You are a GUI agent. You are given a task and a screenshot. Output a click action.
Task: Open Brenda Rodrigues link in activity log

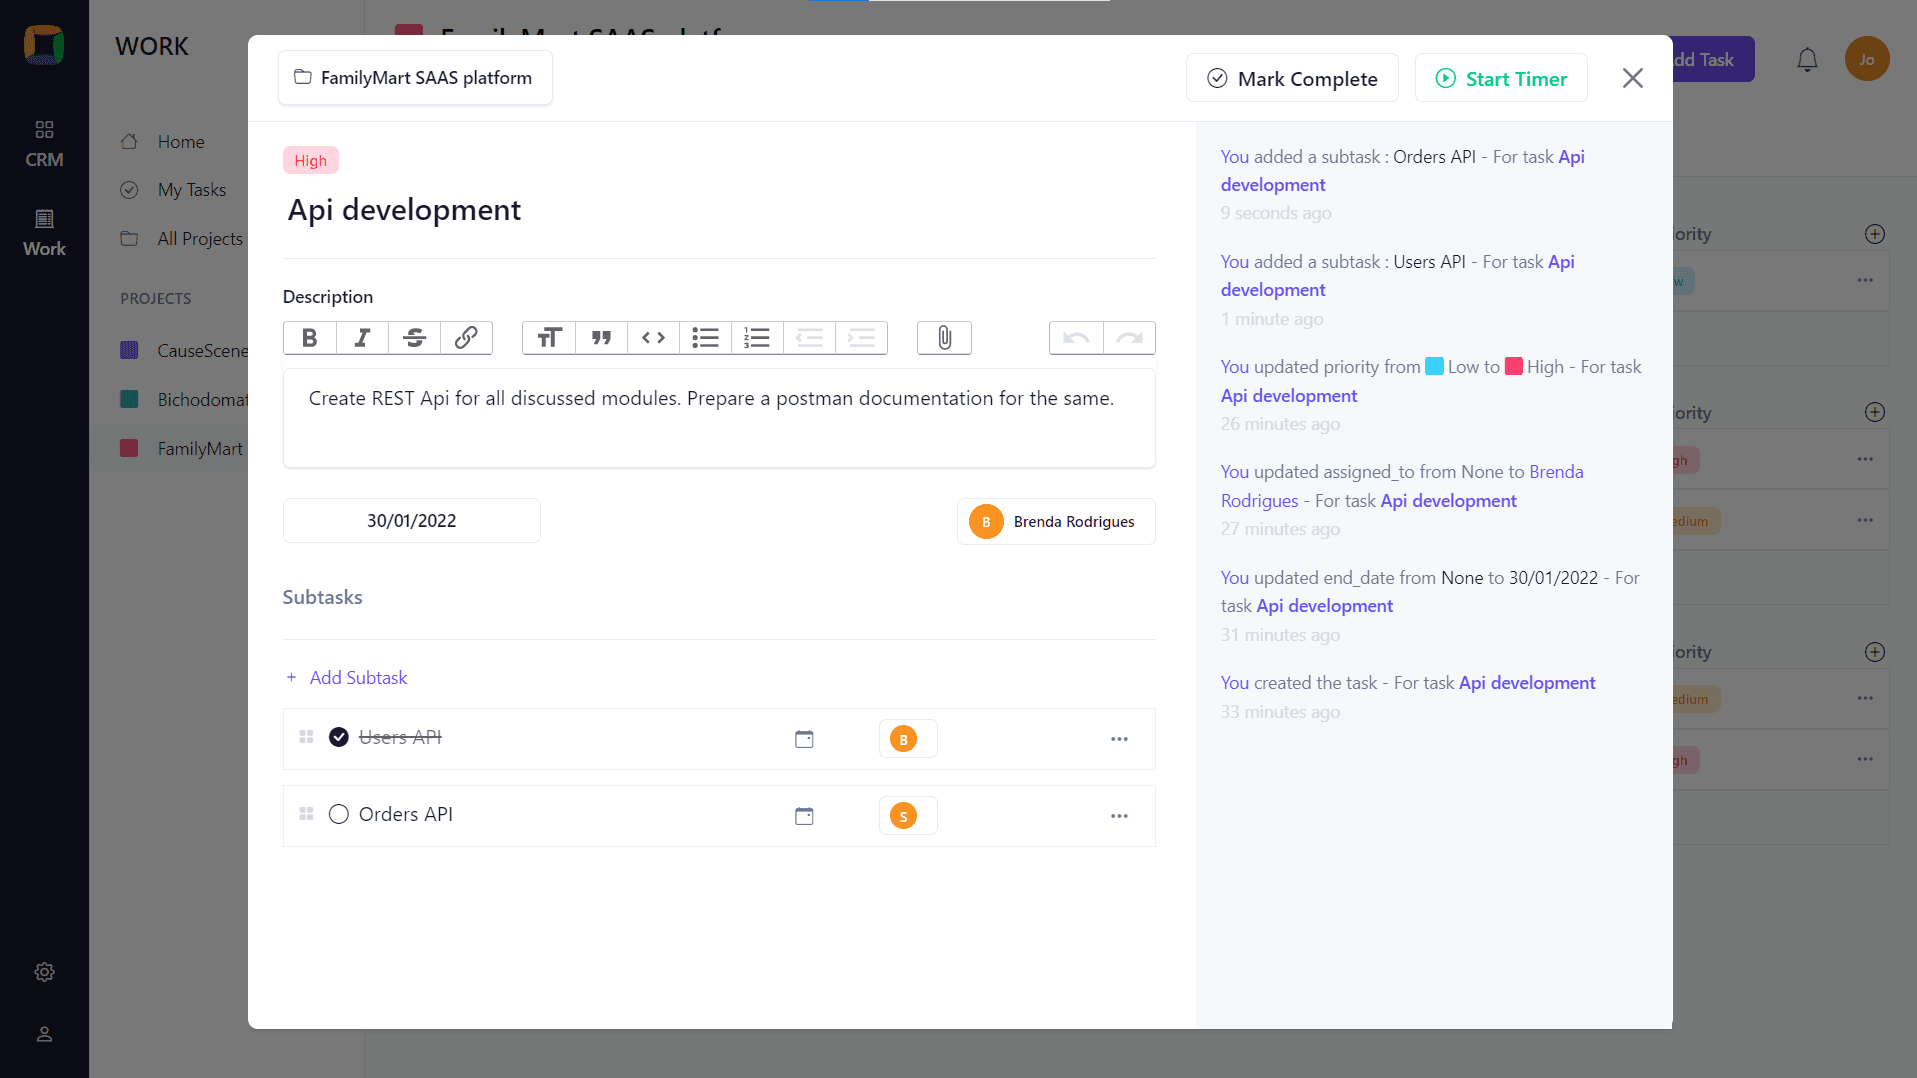pyautogui.click(x=1402, y=486)
